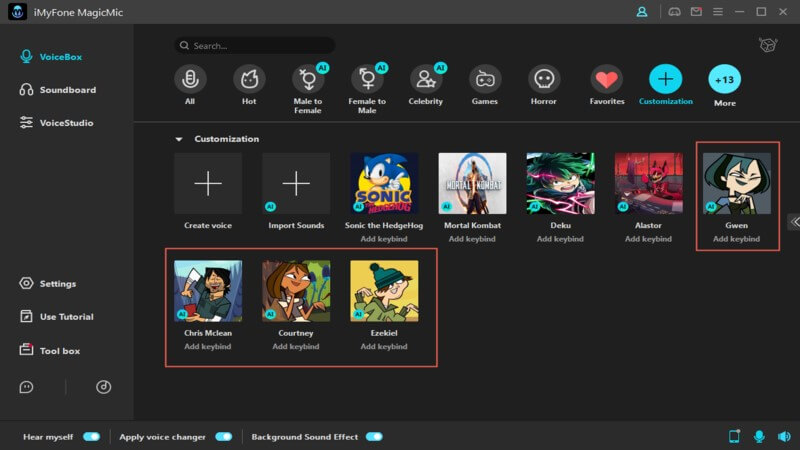Open Tool box in the sidebar
Image resolution: width=800 pixels, height=450 pixels.
pyautogui.click(x=50, y=351)
